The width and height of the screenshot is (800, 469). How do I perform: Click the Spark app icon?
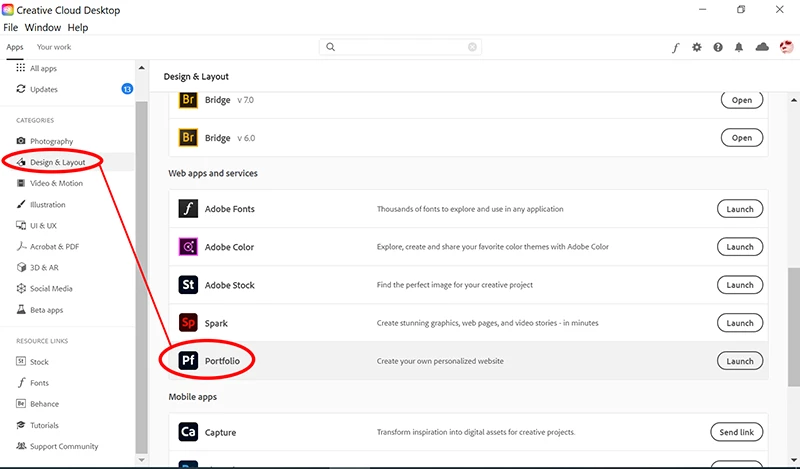tap(188, 323)
